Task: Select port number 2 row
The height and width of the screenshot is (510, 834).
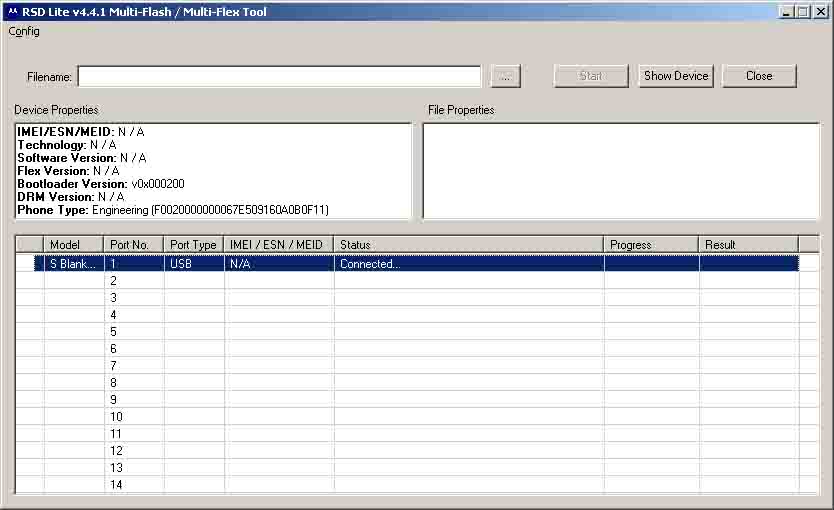Action: tap(417, 281)
